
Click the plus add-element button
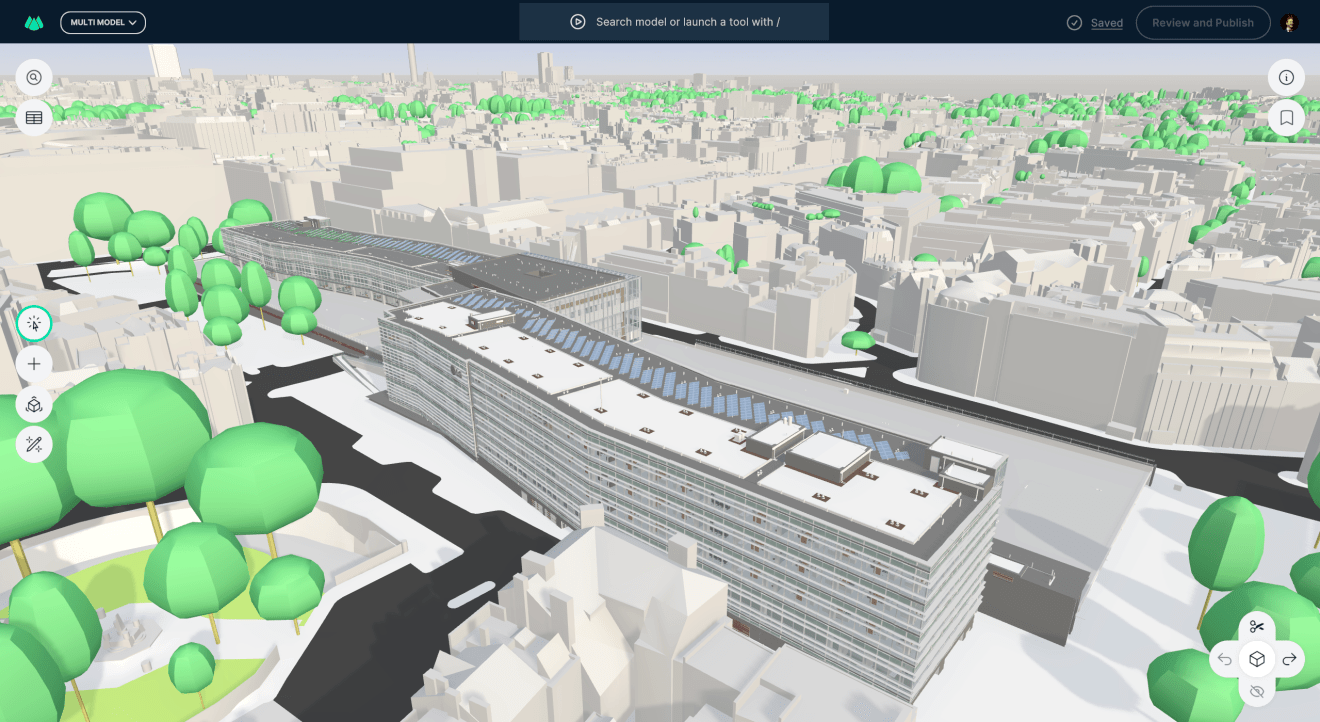[34, 364]
